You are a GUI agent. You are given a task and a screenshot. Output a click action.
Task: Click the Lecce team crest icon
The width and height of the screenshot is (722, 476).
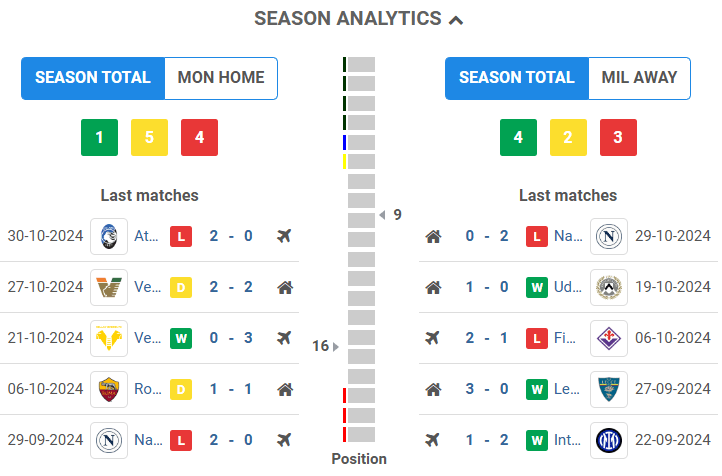coord(609,389)
